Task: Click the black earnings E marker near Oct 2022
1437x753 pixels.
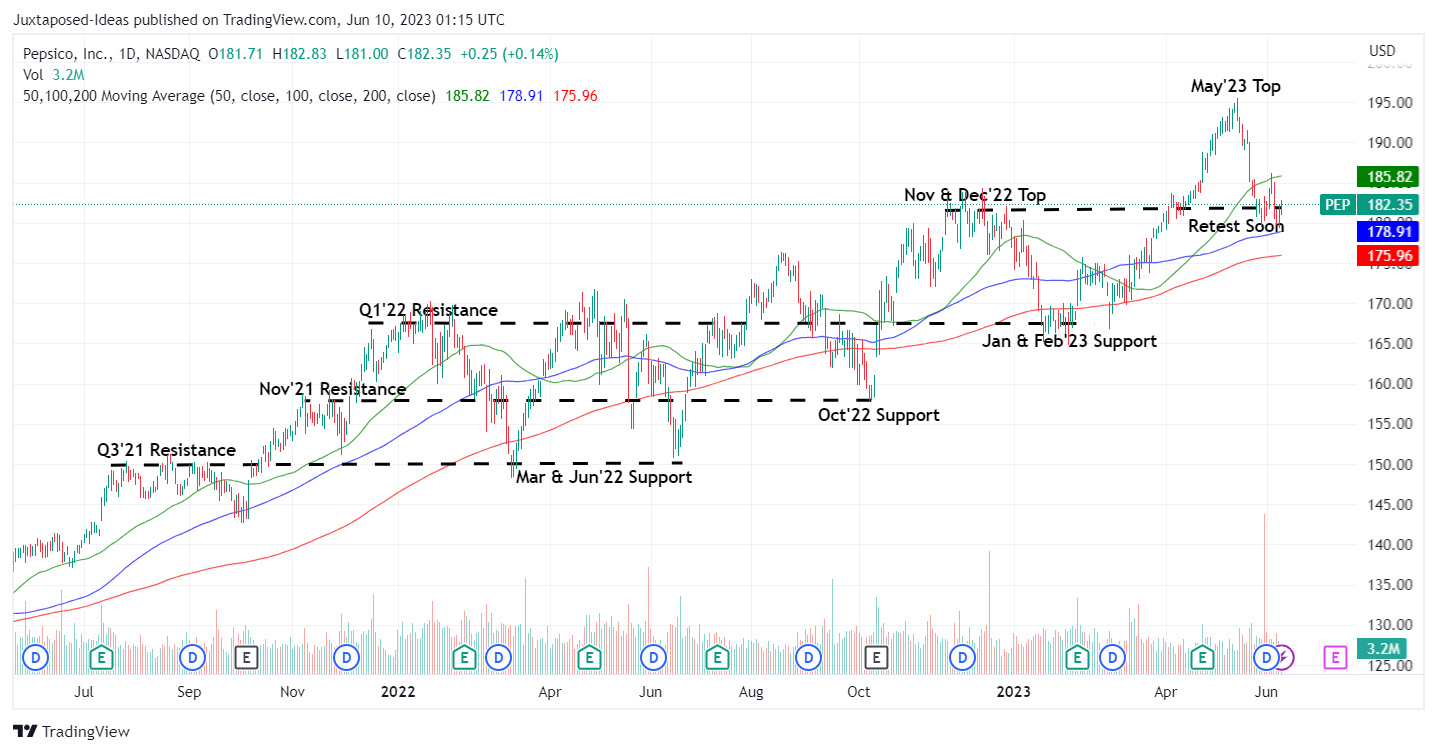Action: pyautogui.click(x=876, y=657)
